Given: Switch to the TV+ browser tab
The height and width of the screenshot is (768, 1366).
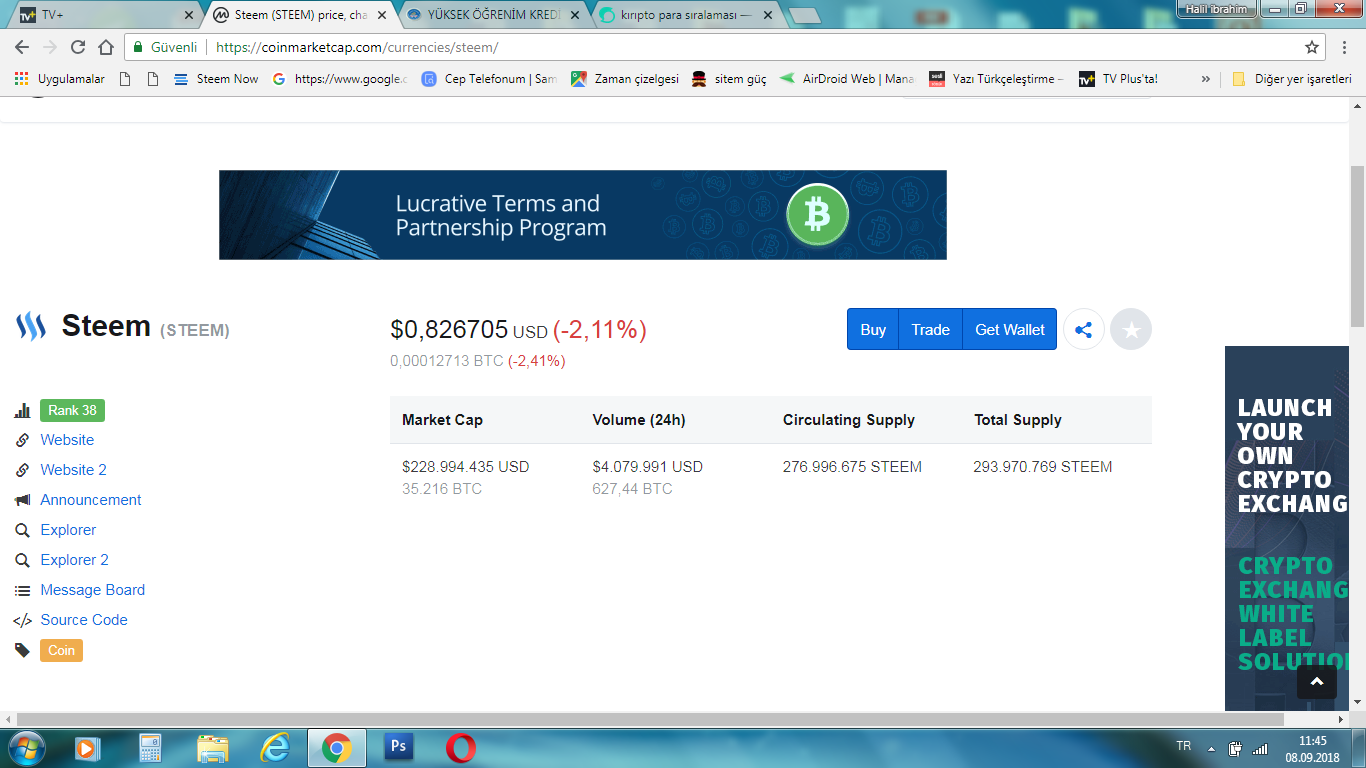Looking at the screenshot, I should tap(105, 16).
